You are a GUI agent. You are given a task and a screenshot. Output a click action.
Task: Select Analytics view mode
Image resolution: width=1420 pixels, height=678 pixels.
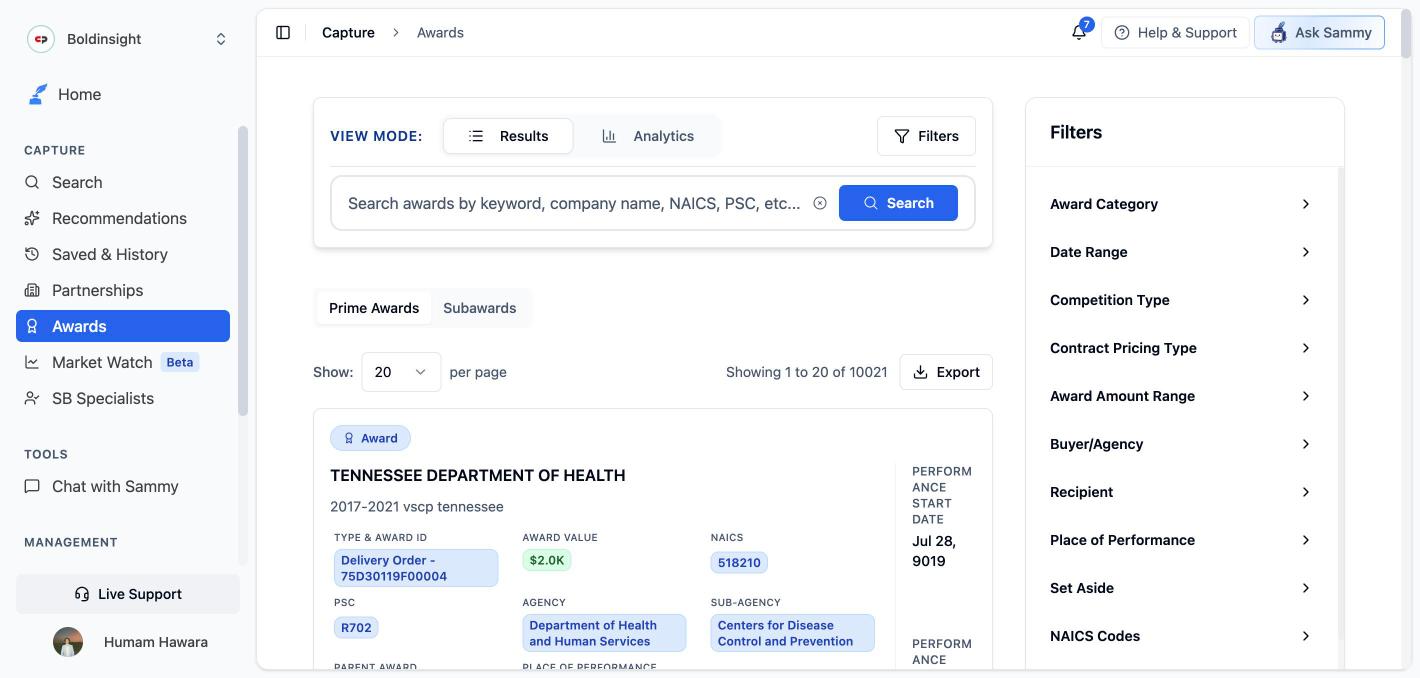648,136
